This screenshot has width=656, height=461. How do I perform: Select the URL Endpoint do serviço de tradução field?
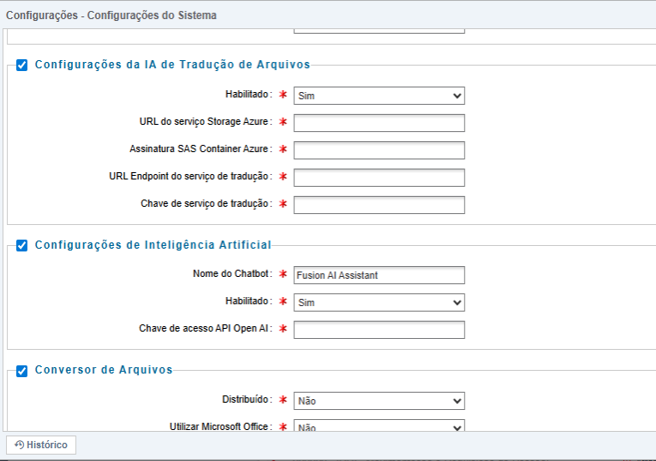pos(379,177)
